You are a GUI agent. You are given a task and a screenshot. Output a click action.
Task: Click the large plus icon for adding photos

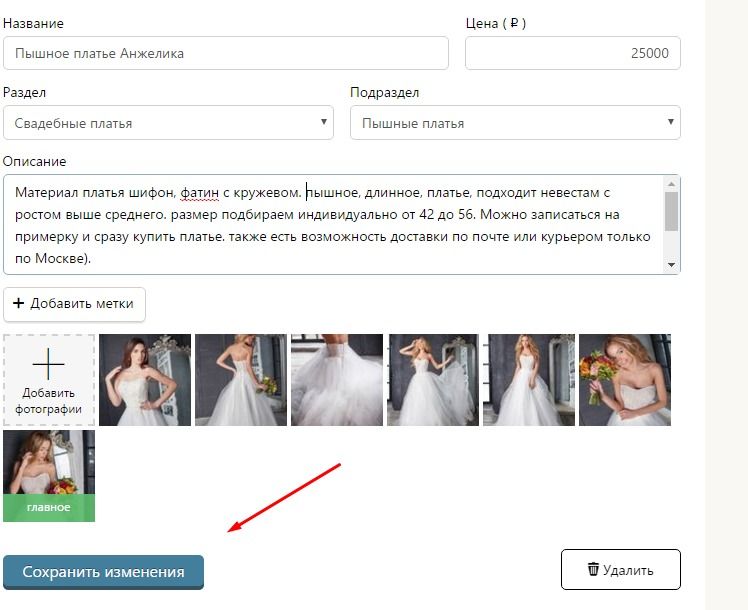(49, 364)
